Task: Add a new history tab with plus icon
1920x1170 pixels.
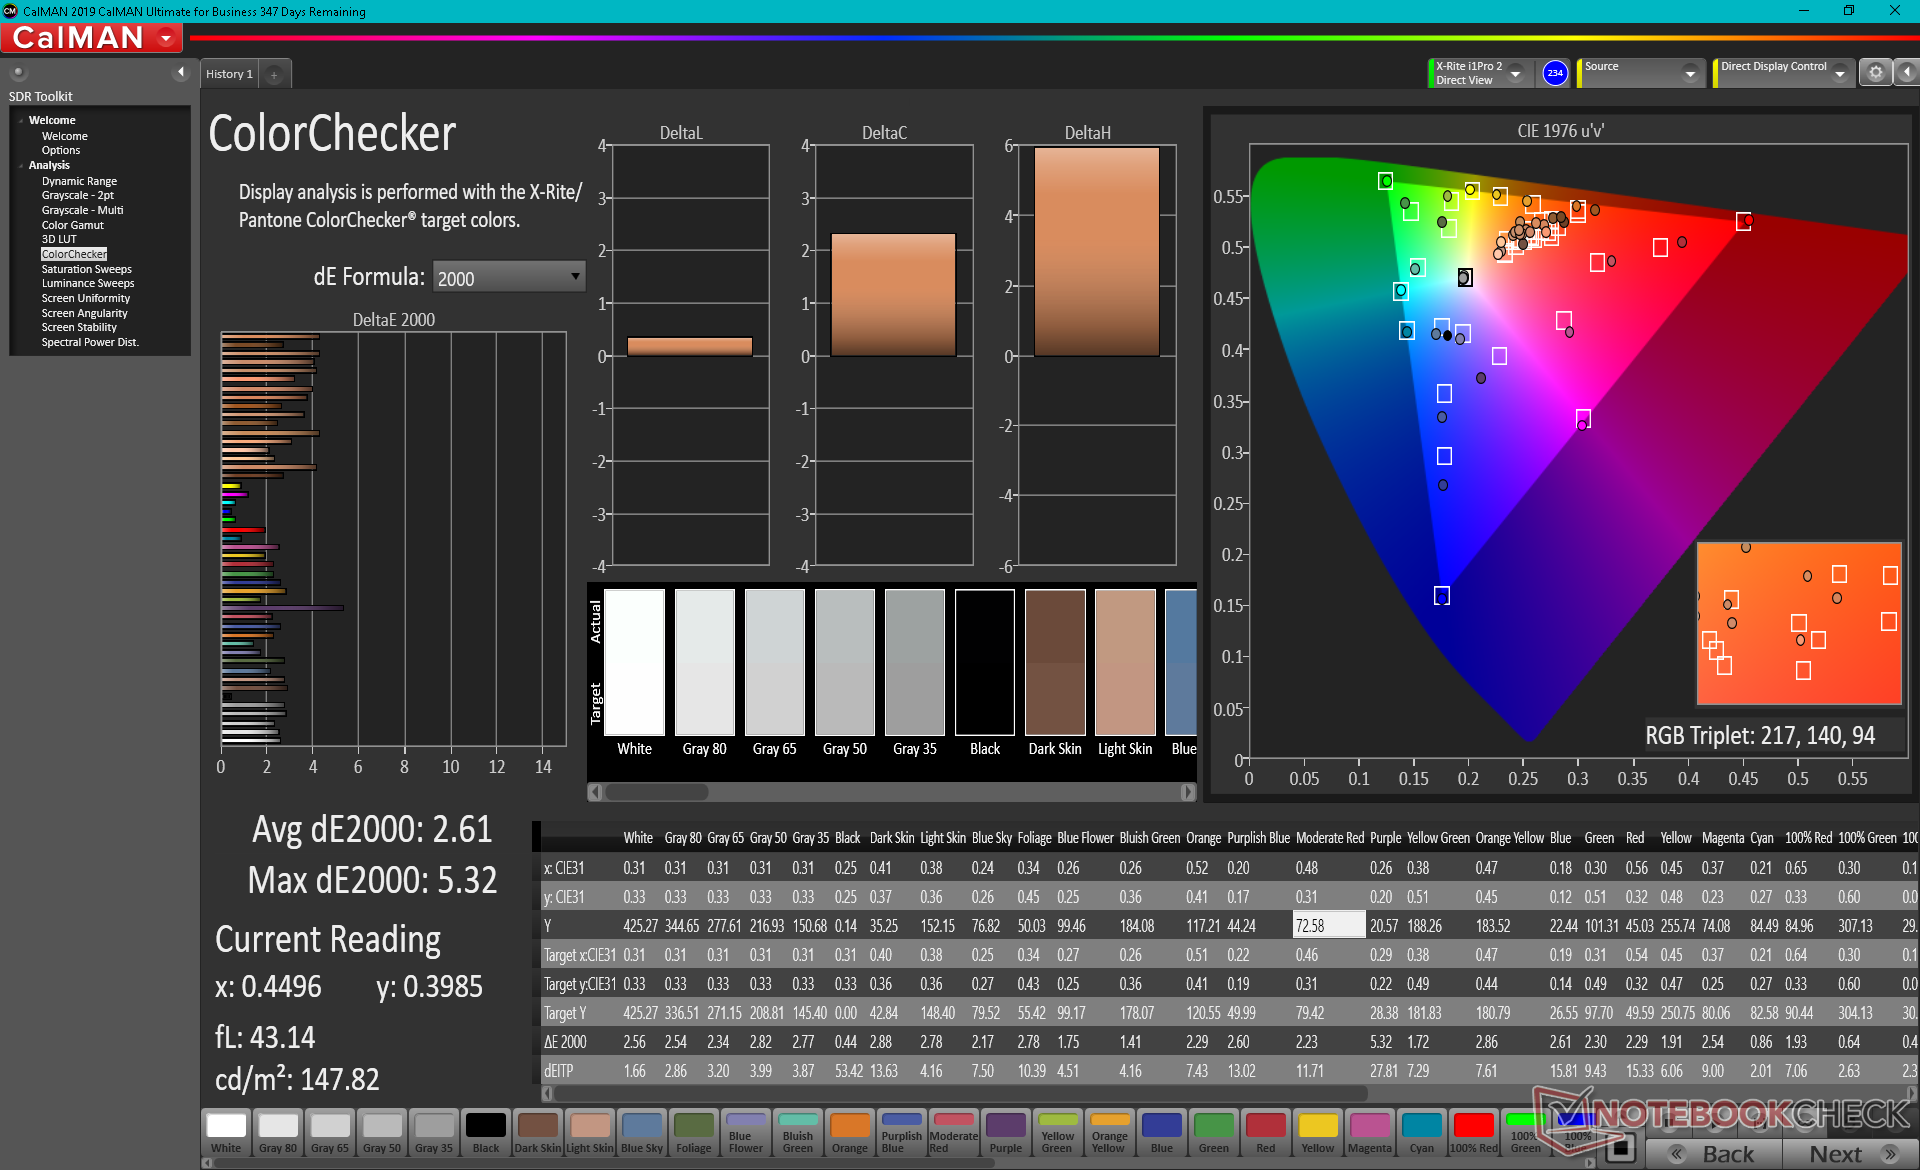Action: (274, 74)
